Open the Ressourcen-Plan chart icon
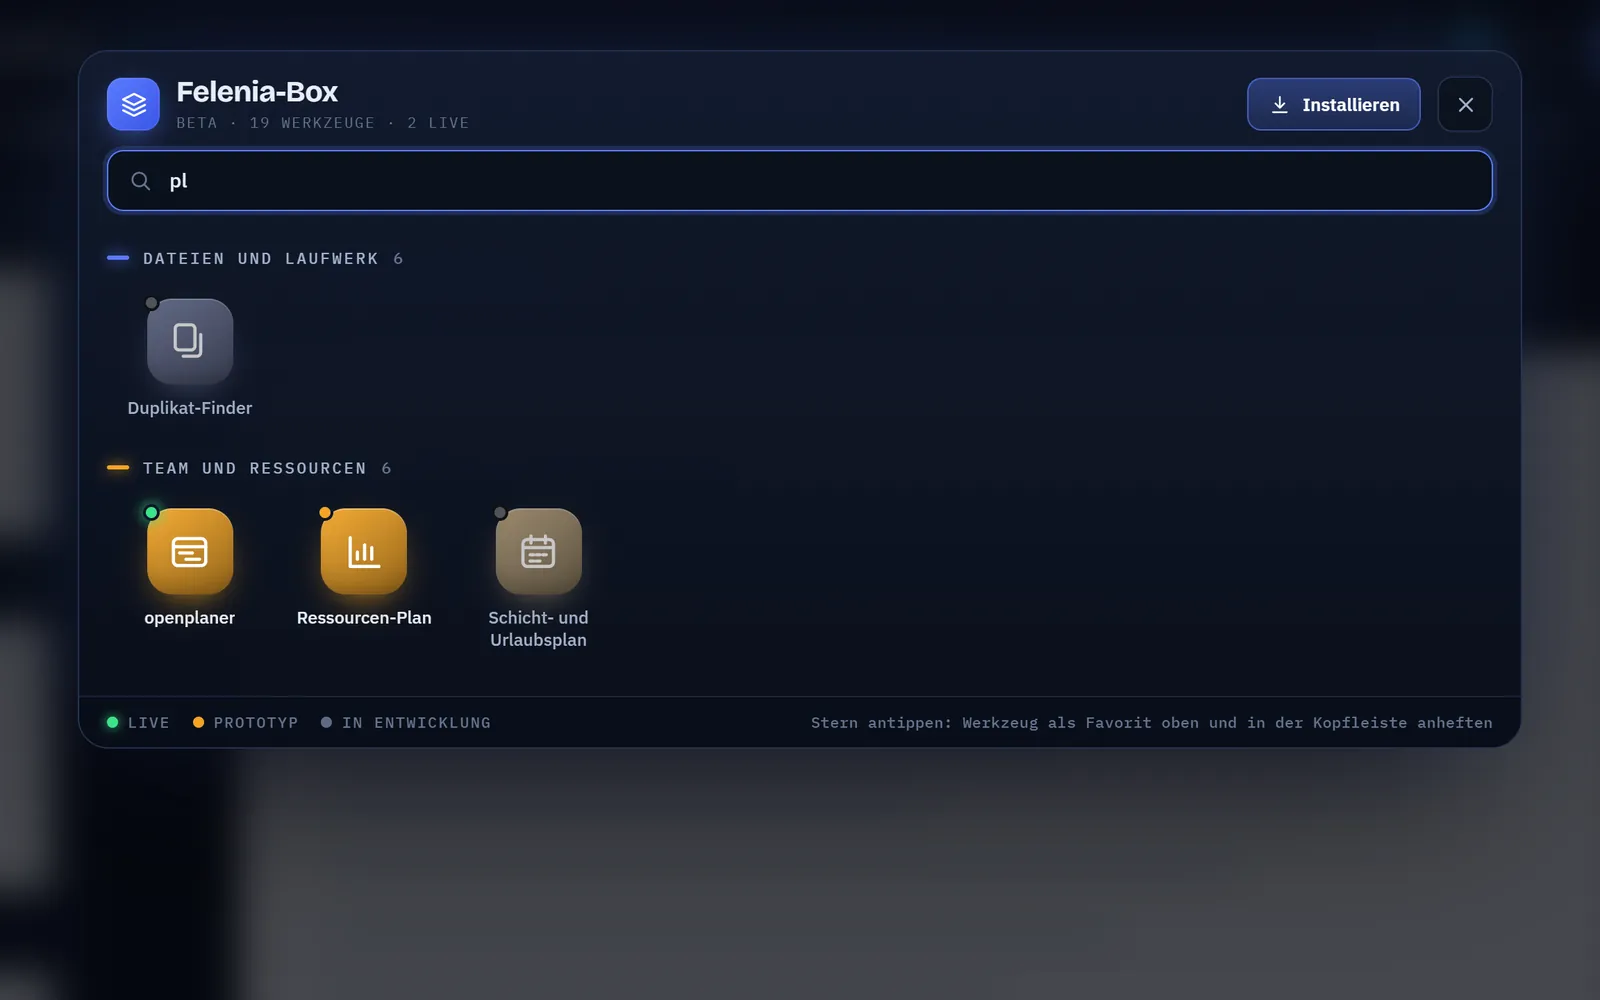The width and height of the screenshot is (1600, 1000). tap(364, 552)
